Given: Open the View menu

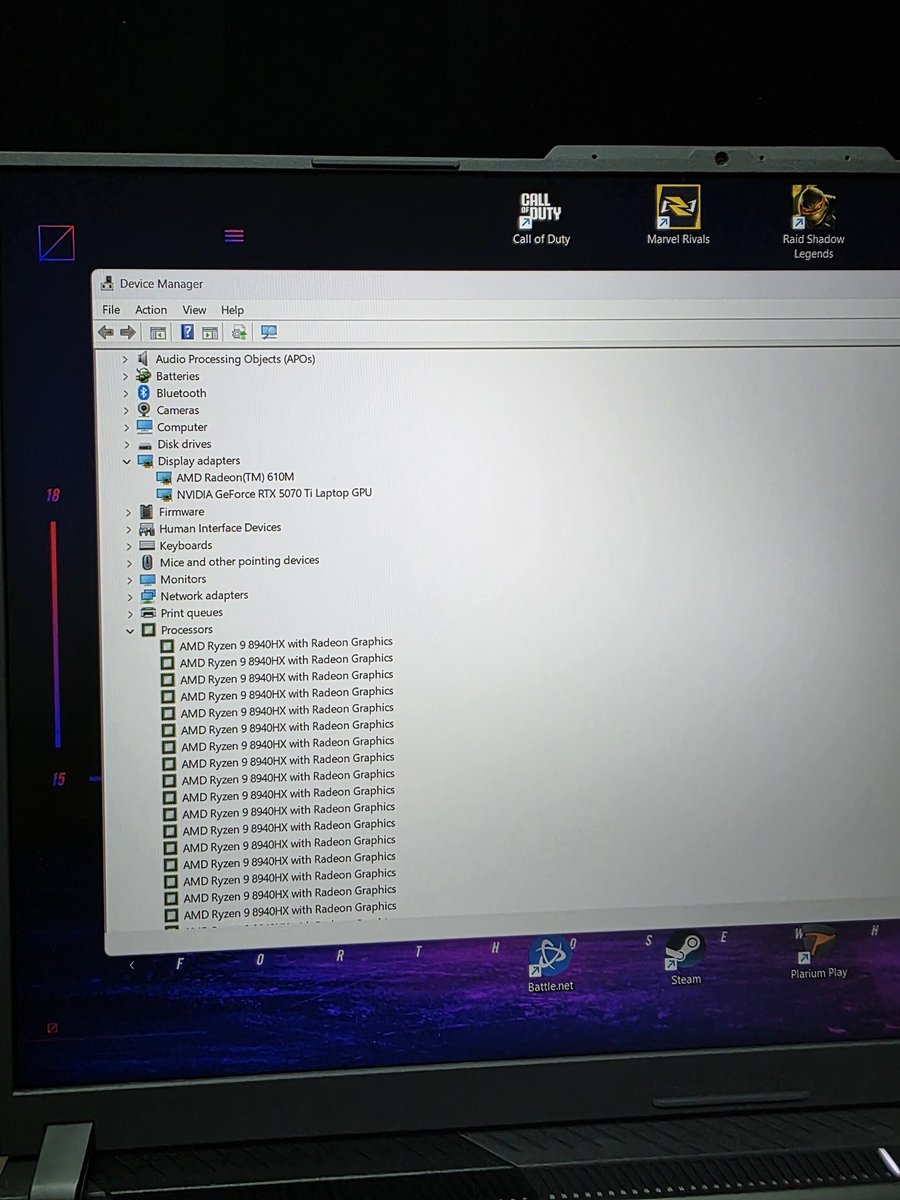Looking at the screenshot, I should pos(194,310).
